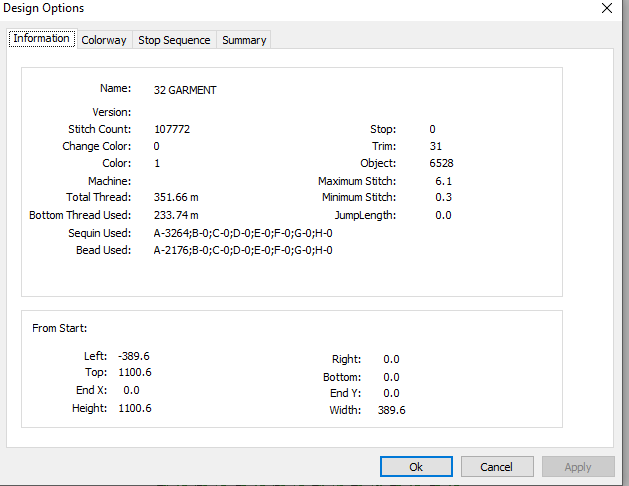Confirm with the Ok button

[x=416, y=467]
